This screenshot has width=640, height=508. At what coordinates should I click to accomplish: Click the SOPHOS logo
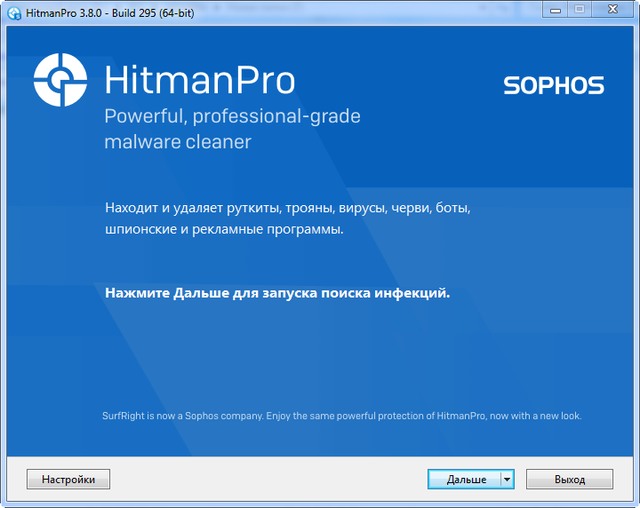(554, 85)
